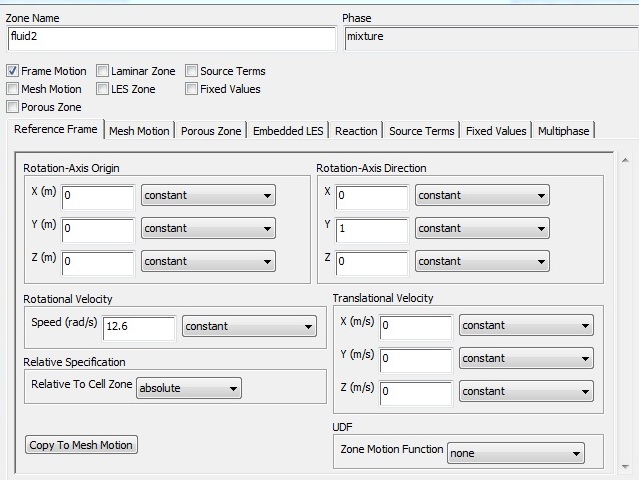Enable the Porous Zone checkbox
Screen dimensions: 639x480
pyautogui.click(x=13, y=107)
